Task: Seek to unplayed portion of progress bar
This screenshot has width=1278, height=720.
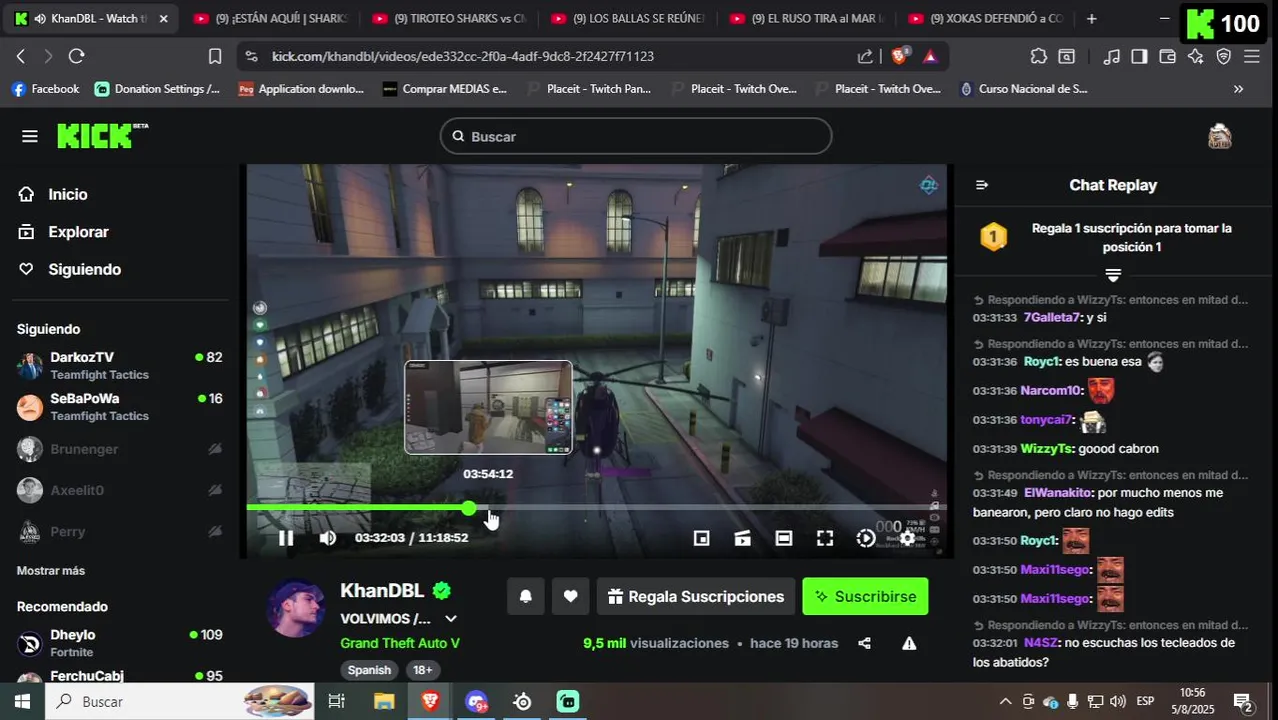Action: pos(706,508)
